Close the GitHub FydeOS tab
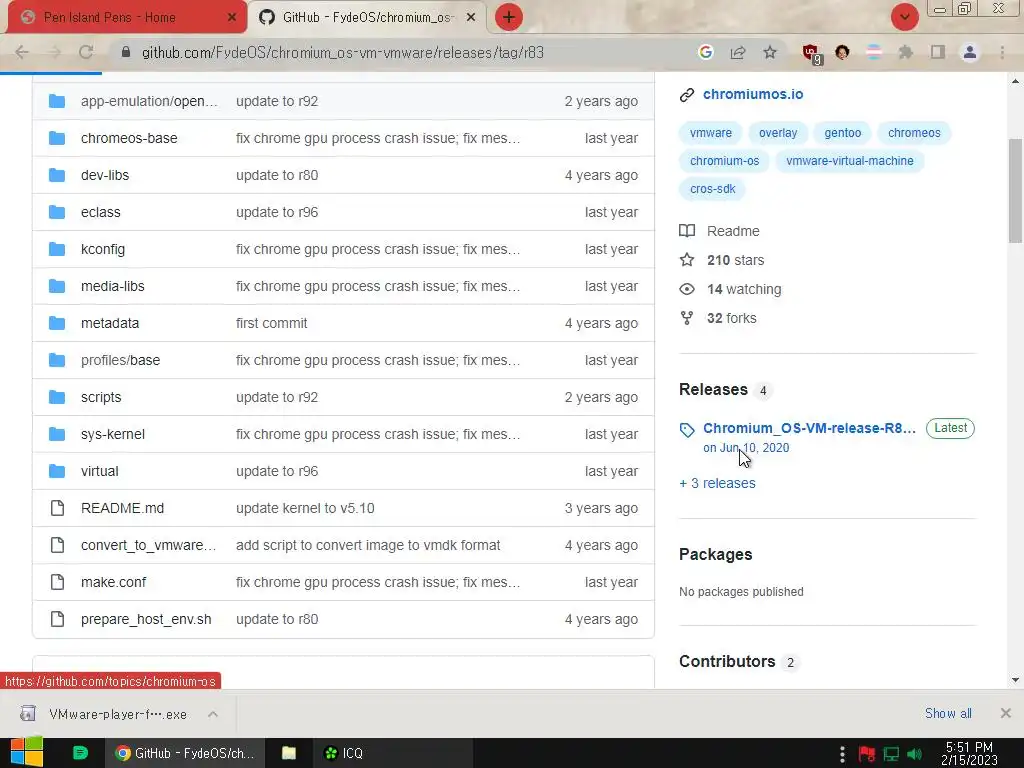The image size is (1024, 768). [x=471, y=18]
